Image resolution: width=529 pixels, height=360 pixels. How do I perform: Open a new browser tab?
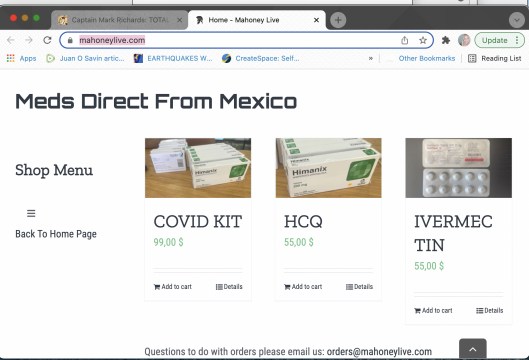tap(338, 20)
